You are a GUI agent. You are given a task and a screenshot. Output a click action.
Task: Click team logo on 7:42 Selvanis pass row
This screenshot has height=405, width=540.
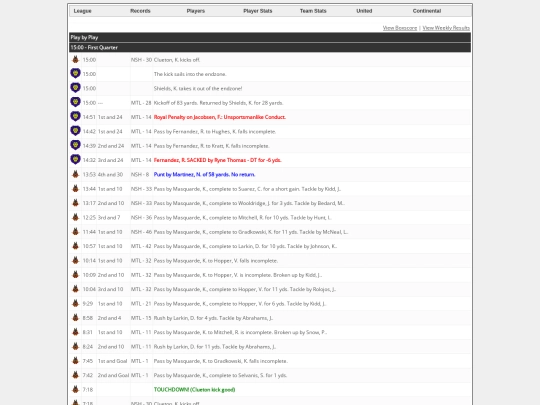point(75,375)
